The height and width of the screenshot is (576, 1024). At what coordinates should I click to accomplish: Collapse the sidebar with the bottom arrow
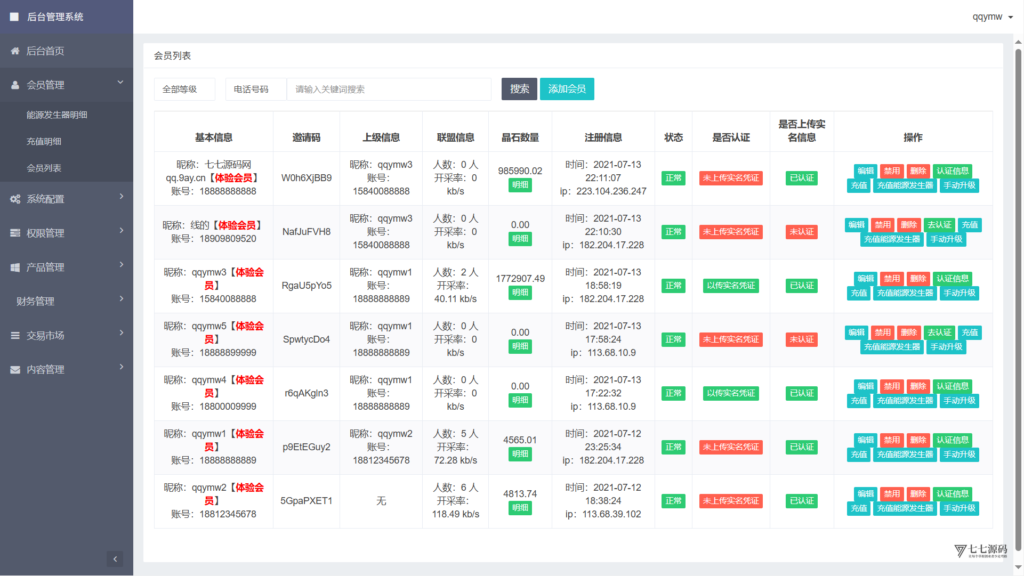(x=115, y=559)
